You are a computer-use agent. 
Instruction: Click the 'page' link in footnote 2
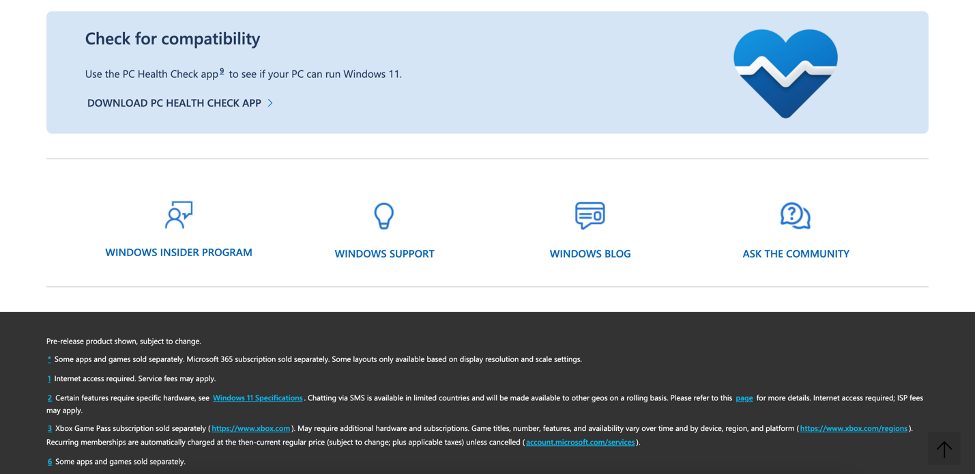744,398
